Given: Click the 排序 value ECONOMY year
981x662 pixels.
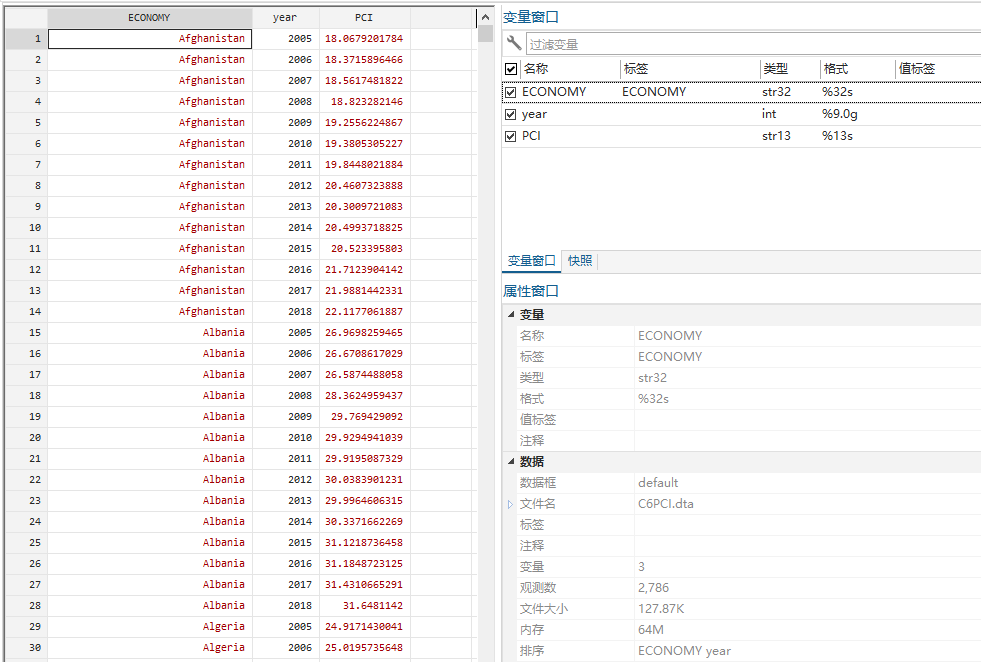Looking at the screenshot, I should point(684,651).
